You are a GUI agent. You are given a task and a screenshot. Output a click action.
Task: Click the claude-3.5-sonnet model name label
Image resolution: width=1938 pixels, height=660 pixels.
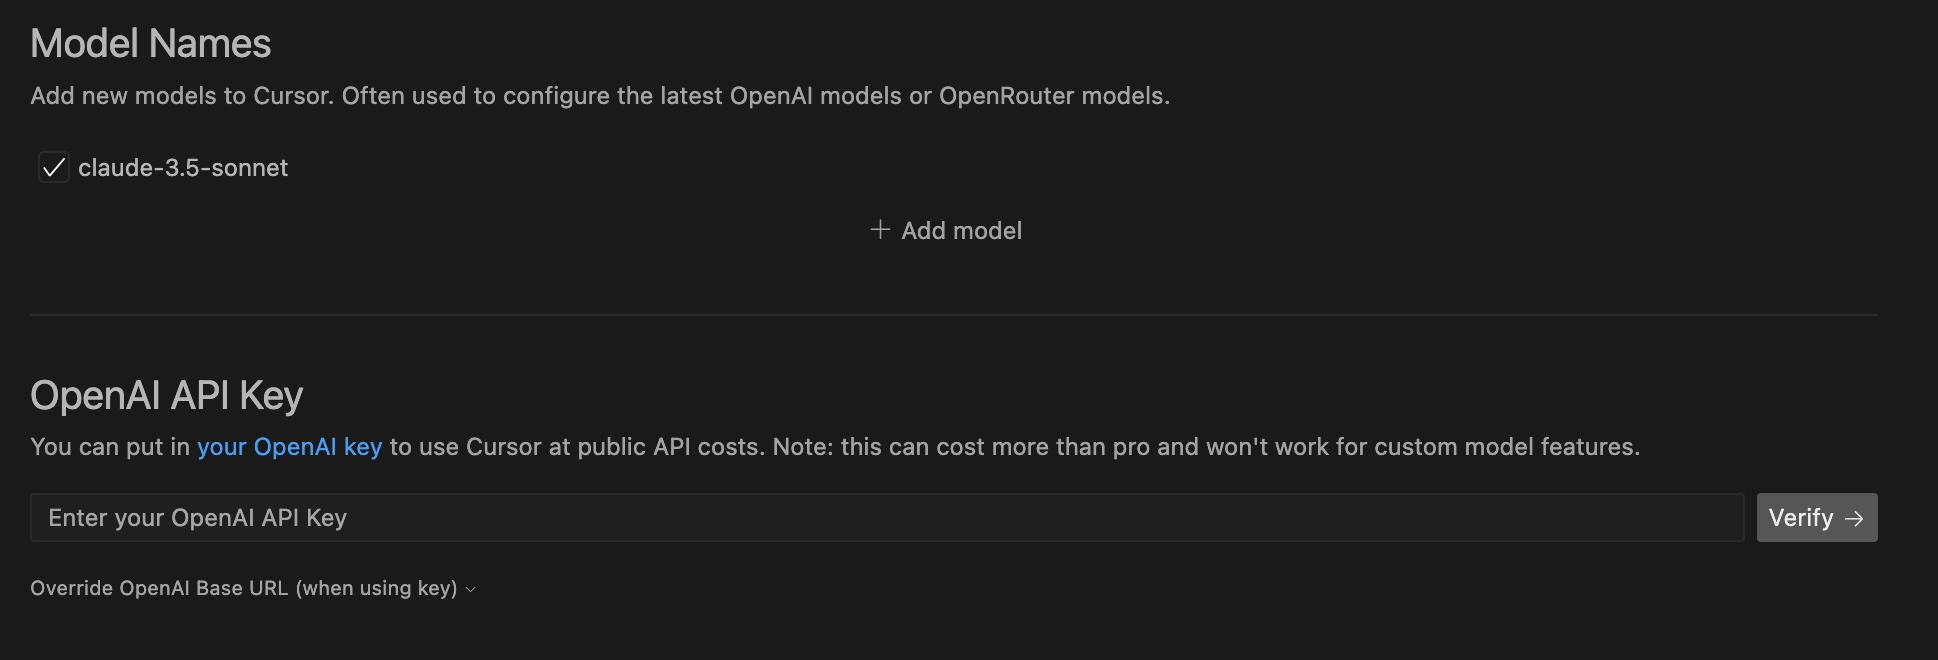point(183,168)
